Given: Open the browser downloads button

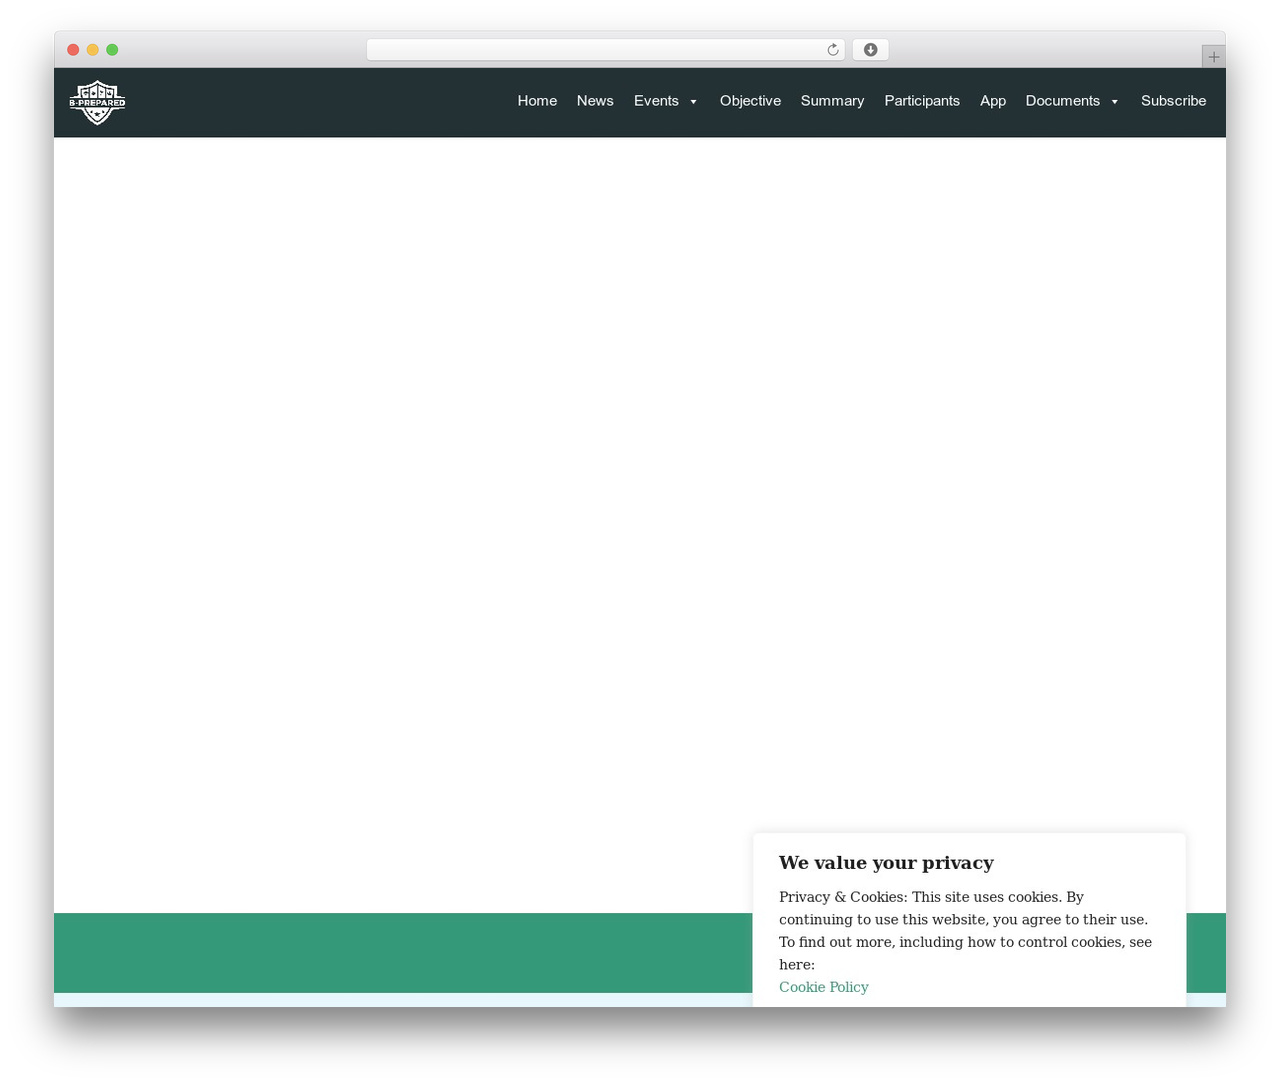Looking at the screenshot, I should (x=870, y=50).
